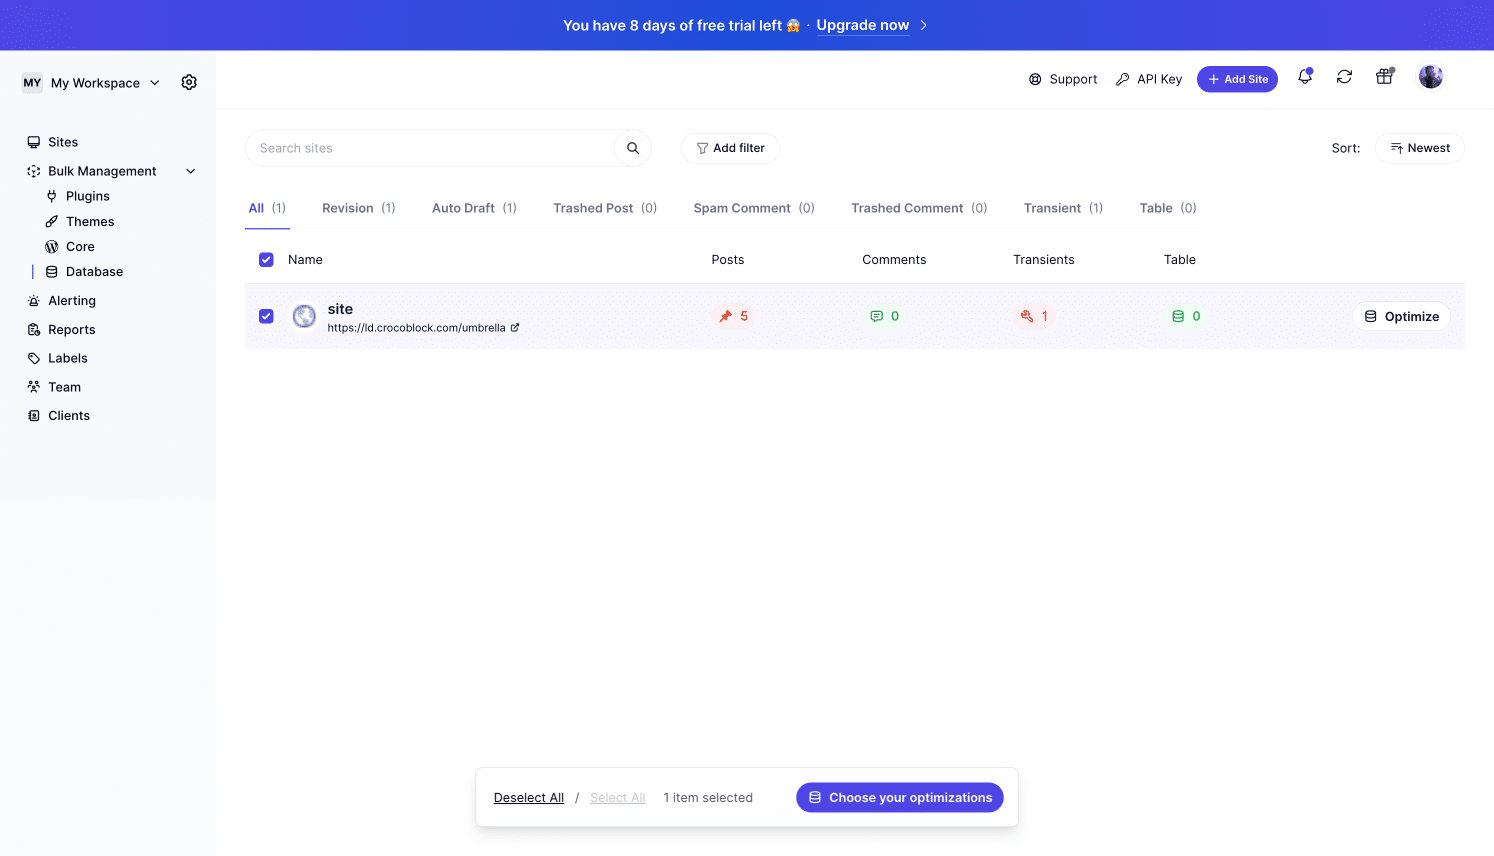Open the notifications bell icon
The height and width of the screenshot is (856, 1494).
coord(1304,76)
